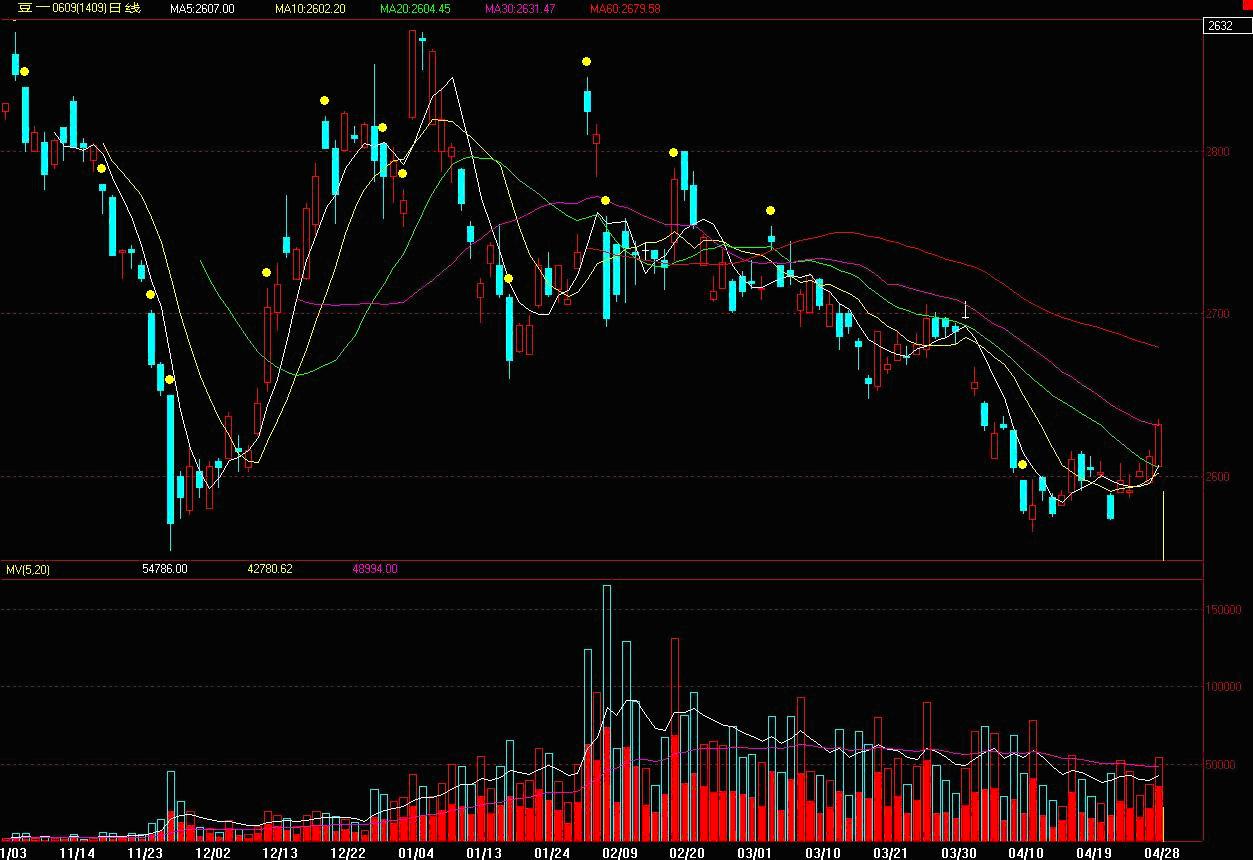Click the small red square in top-right corner

pyautogui.click(x=1245, y=5)
